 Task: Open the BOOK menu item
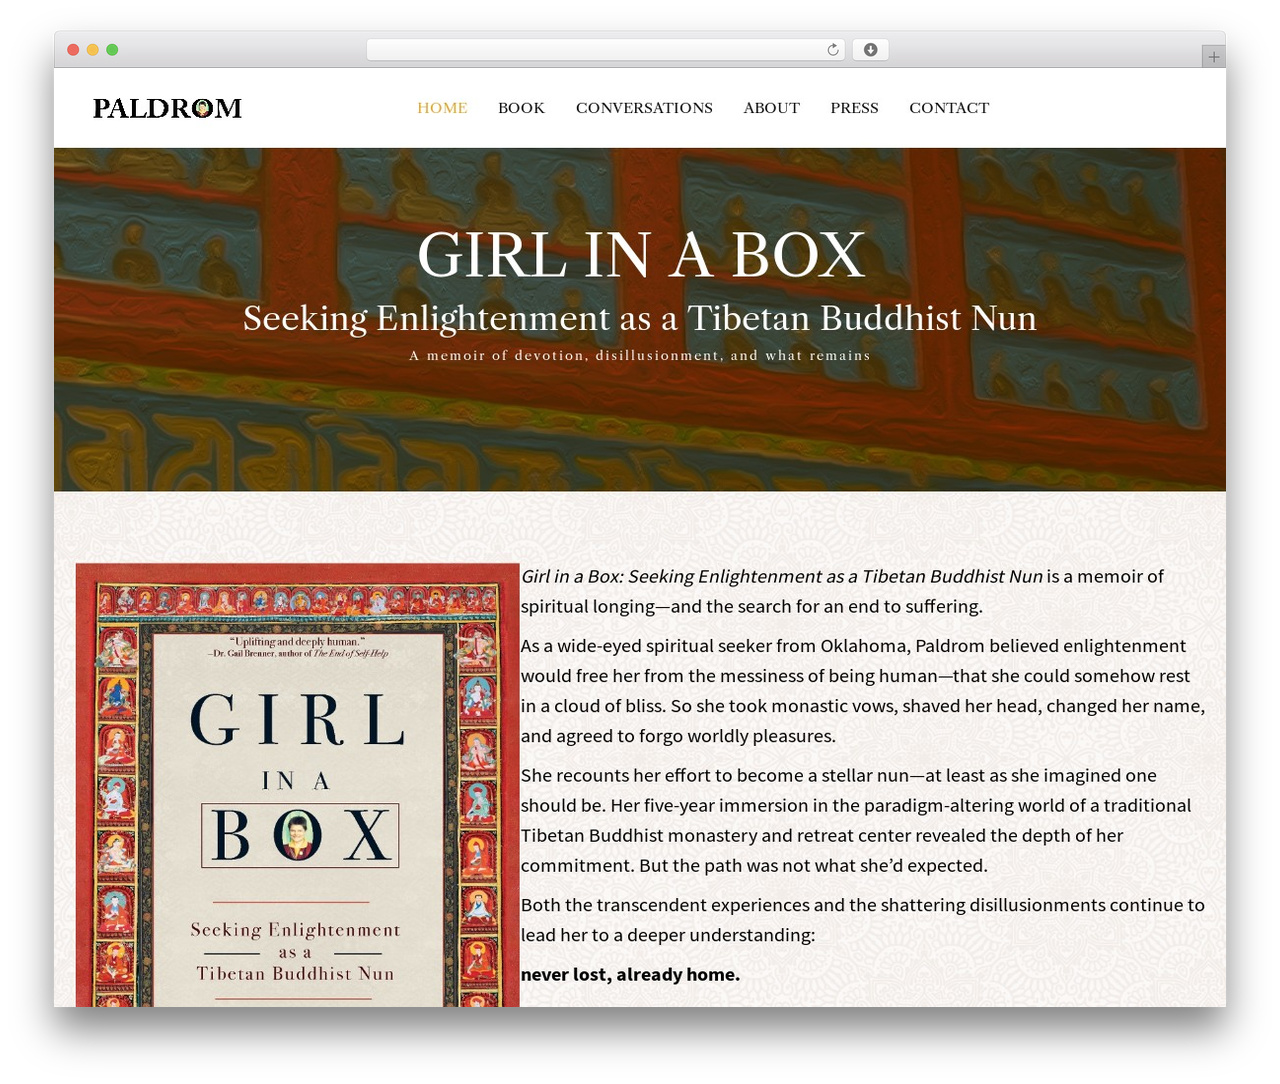pos(521,108)
